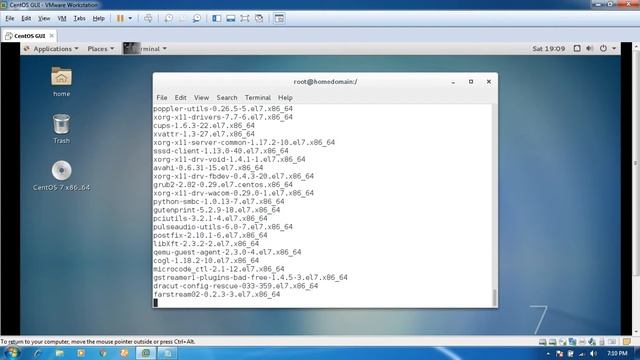Screen dimensions: 640x360
Task: Open the VMware Help menu
Action: tap(98, 18)
